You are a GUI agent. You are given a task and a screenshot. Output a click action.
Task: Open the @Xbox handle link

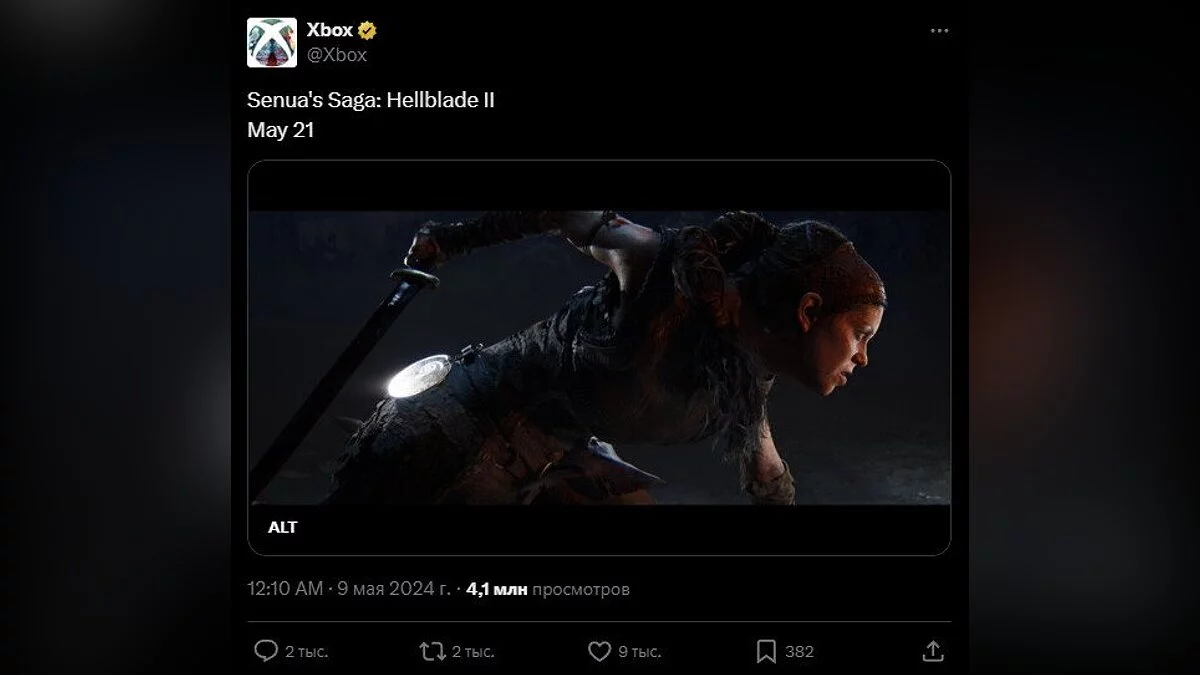tap(337, 55)
